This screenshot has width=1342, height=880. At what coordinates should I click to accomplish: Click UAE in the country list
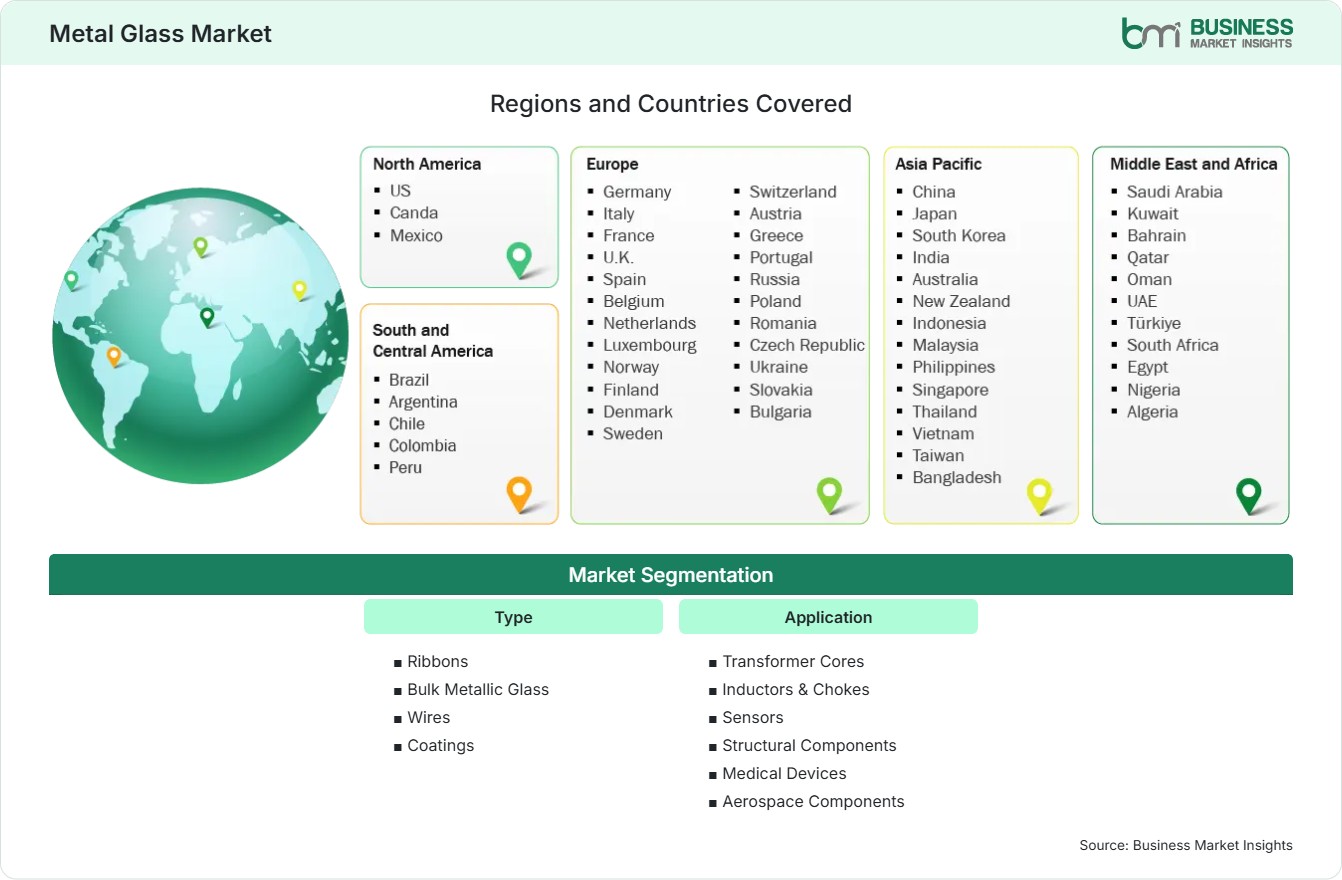point(1142,301)
